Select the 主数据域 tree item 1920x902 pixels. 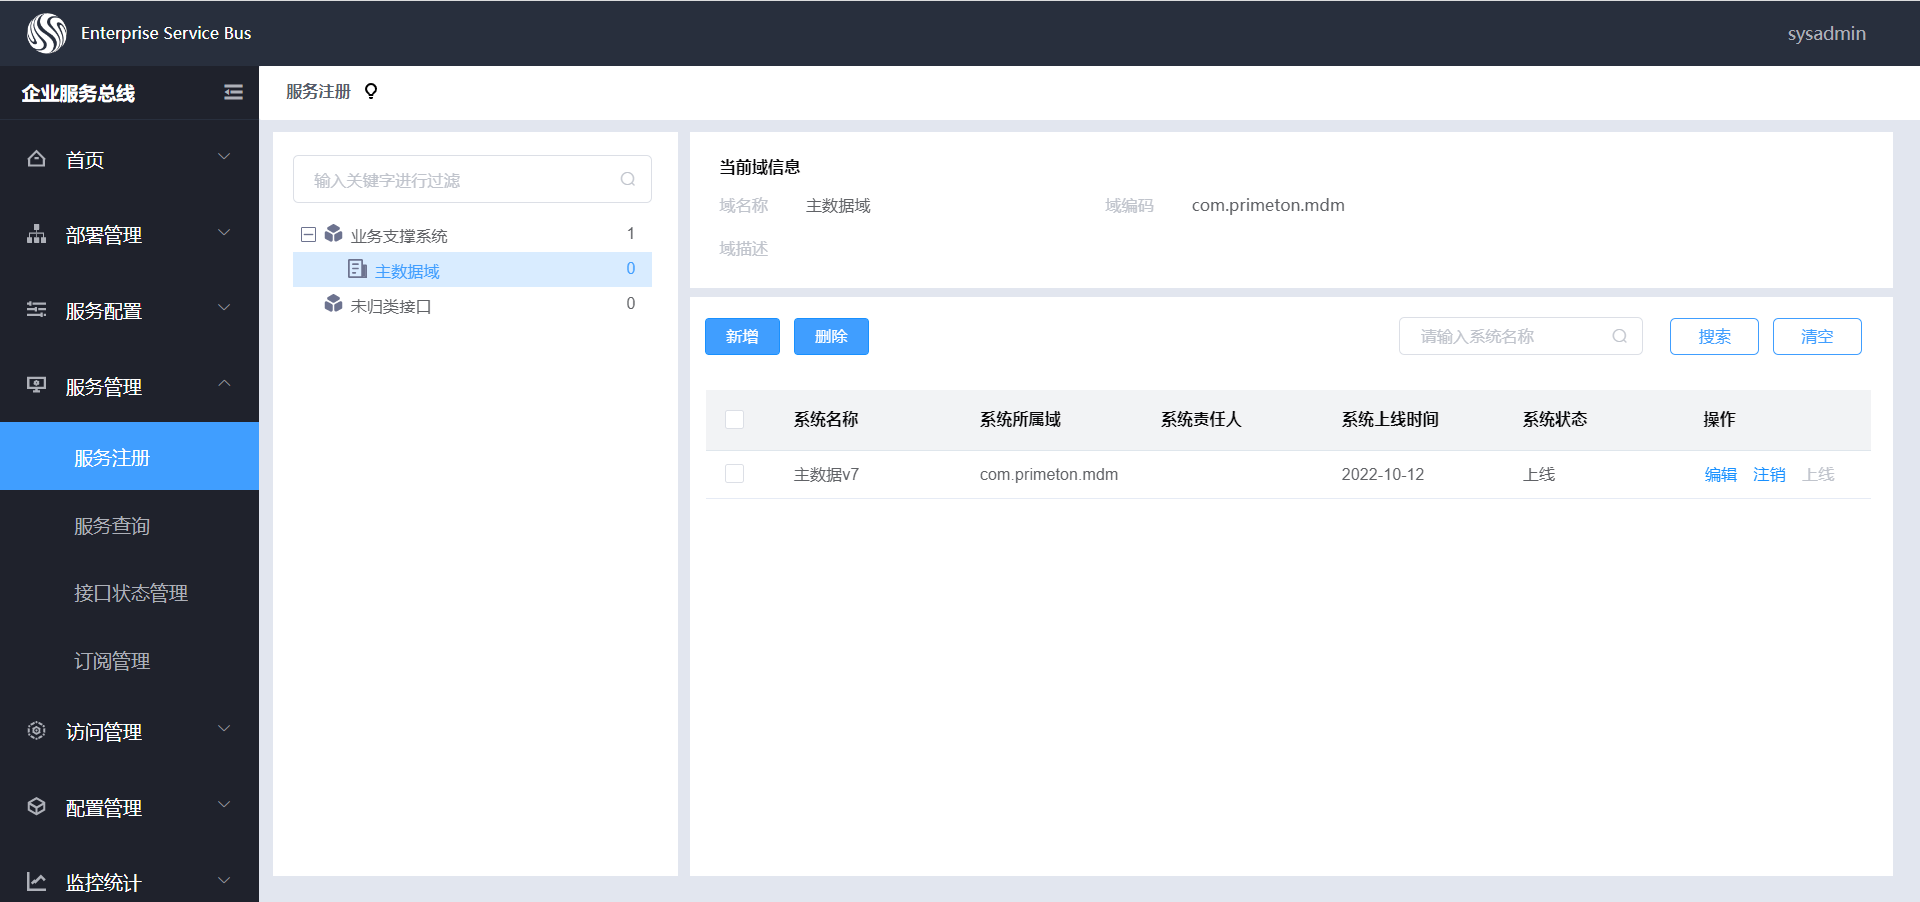pyautogui.click(x=472, y=269)
